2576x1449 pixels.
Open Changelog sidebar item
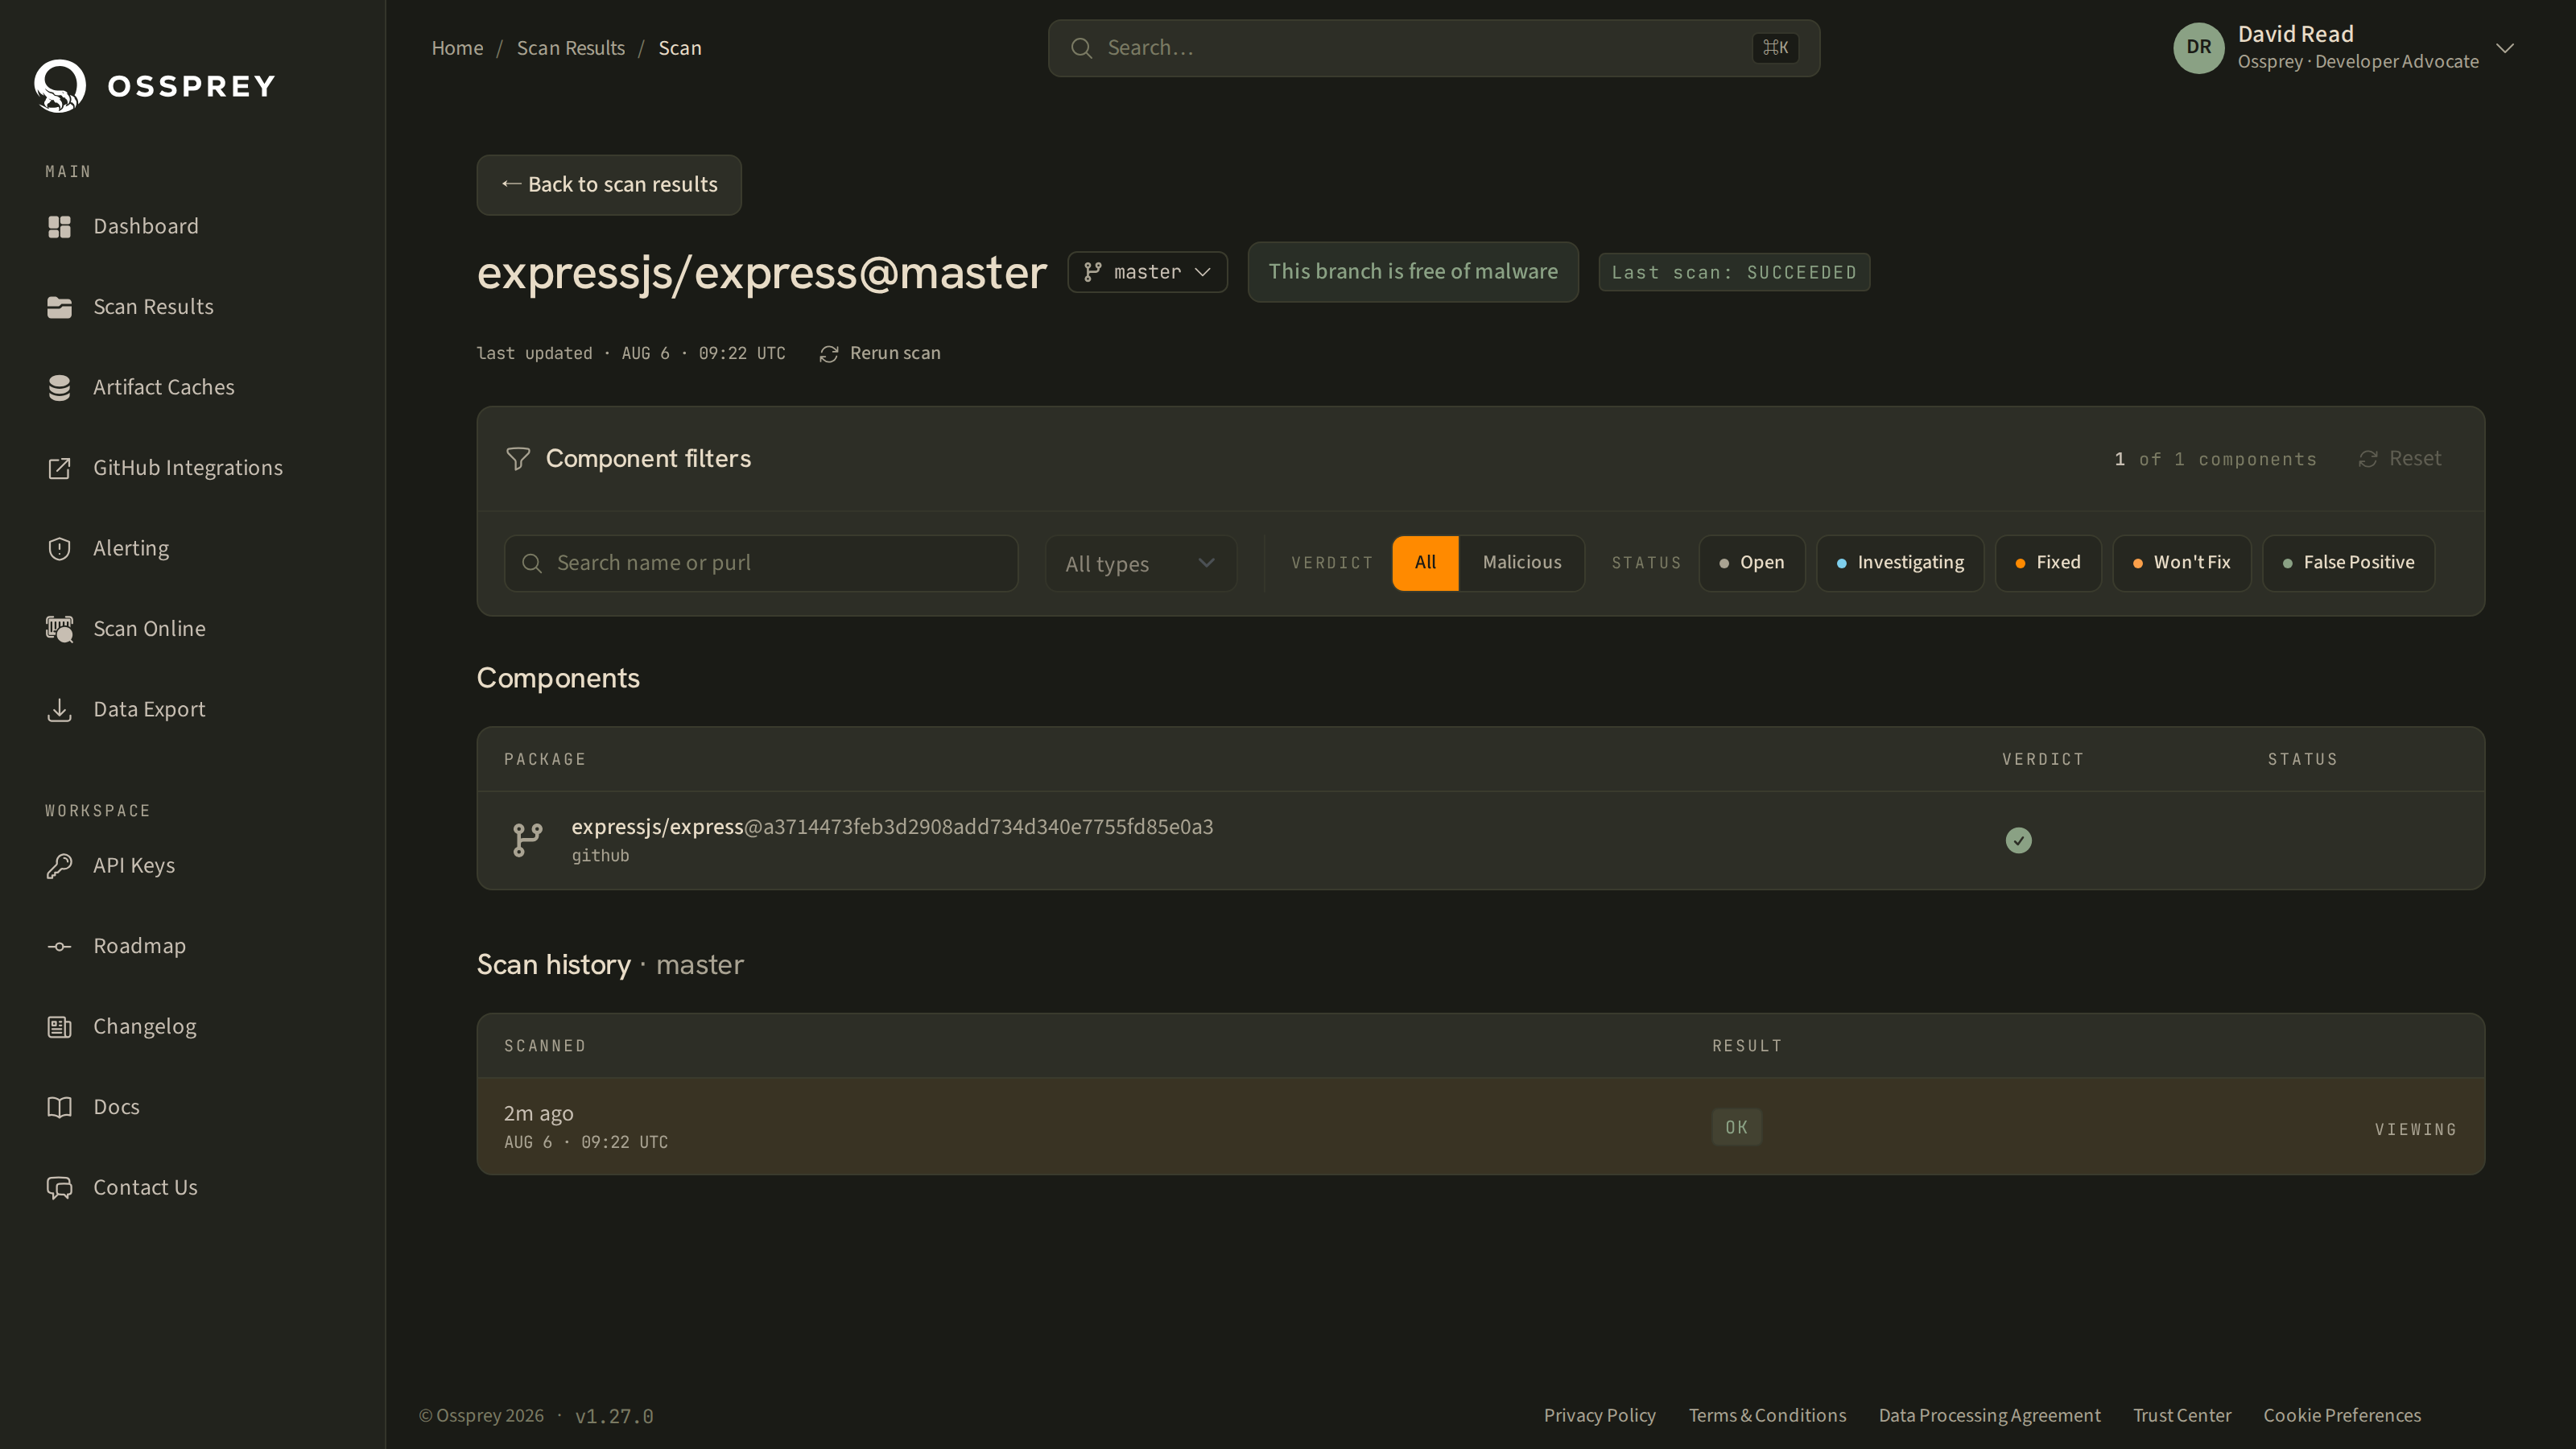pyautogui.click(x=144, y=1026)
